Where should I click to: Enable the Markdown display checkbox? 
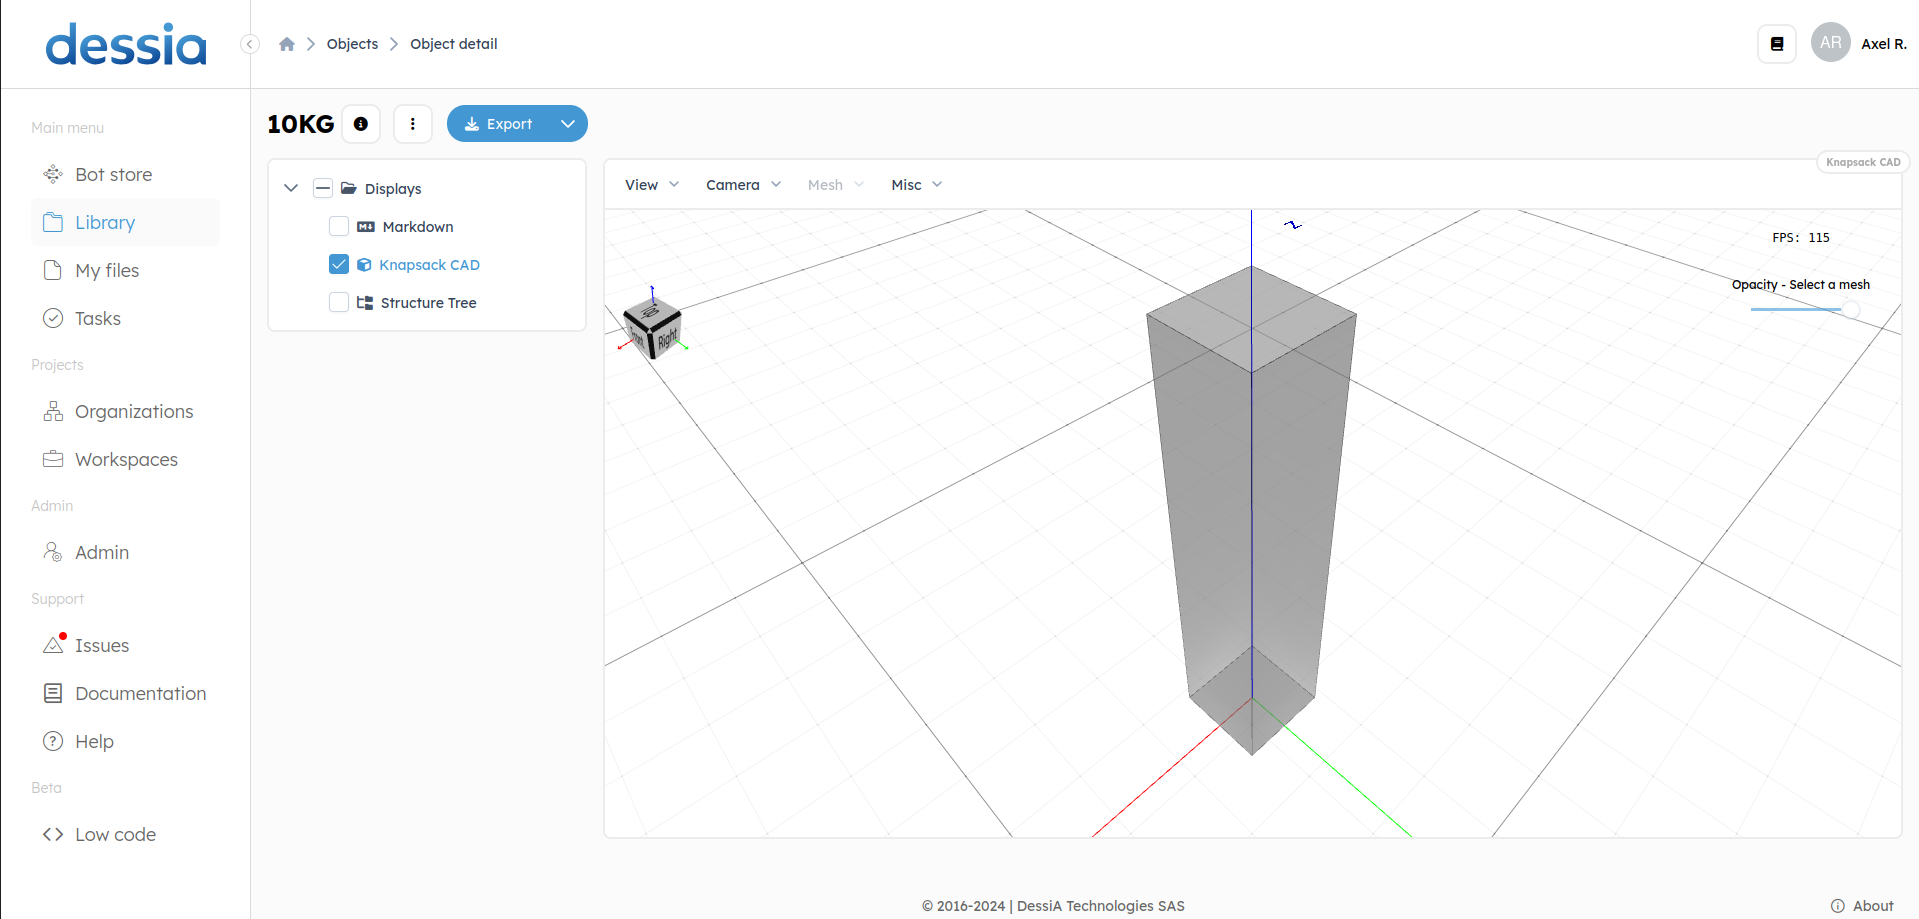click(x=339, y=227)
